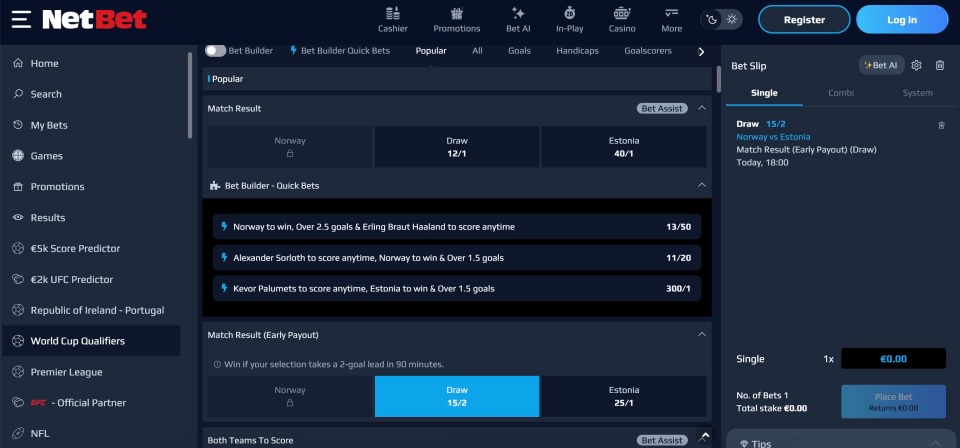
Task: Open the Promotions gift icon in header
Action: coord(457,14)
